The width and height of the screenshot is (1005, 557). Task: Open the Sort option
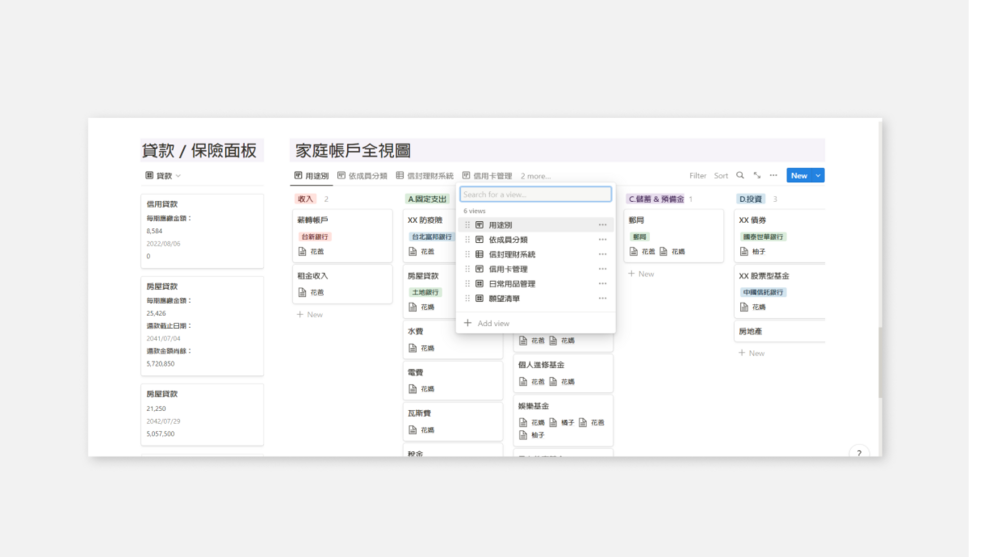click(x=721, y=176)
